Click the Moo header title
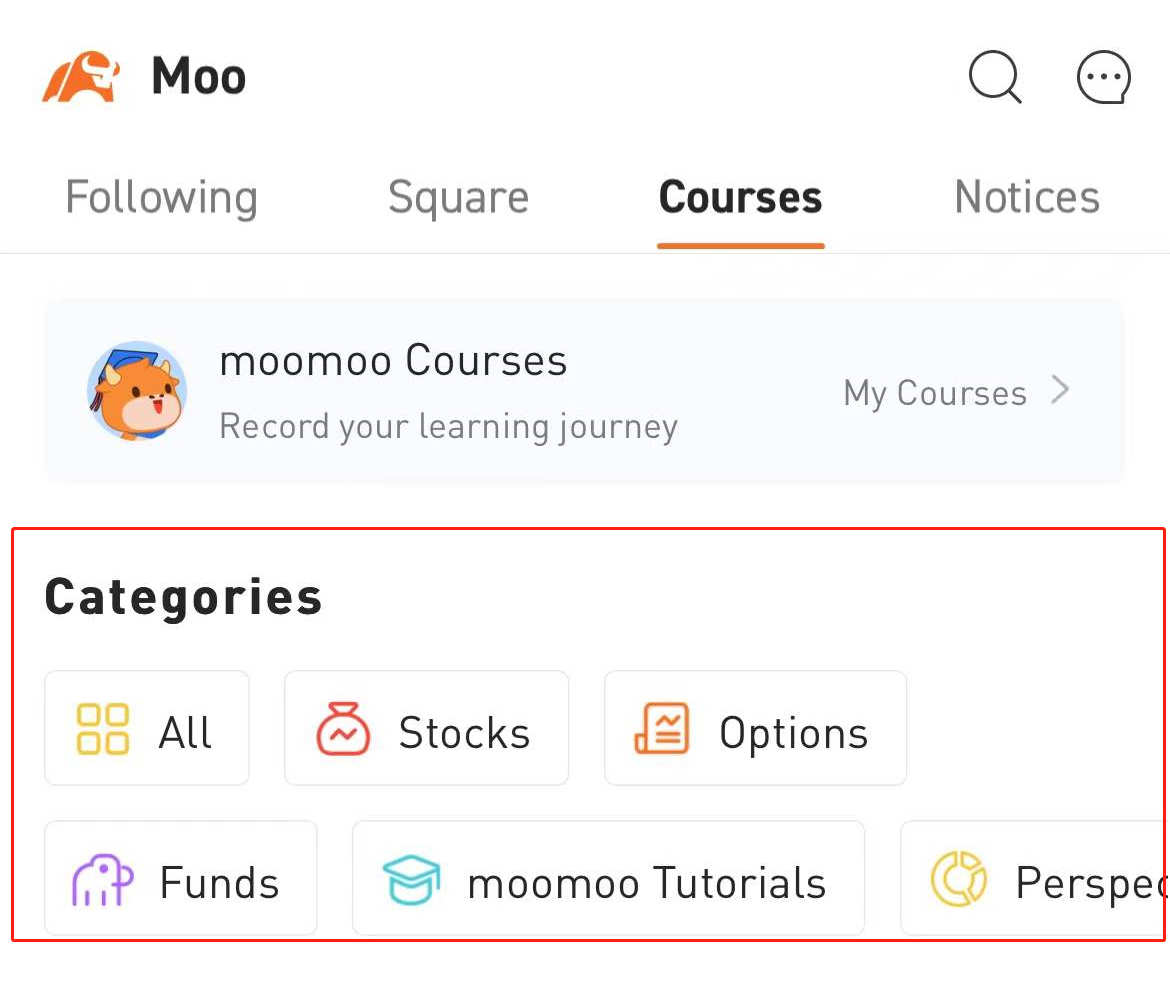1170x993 pixels. pos(198,76)
